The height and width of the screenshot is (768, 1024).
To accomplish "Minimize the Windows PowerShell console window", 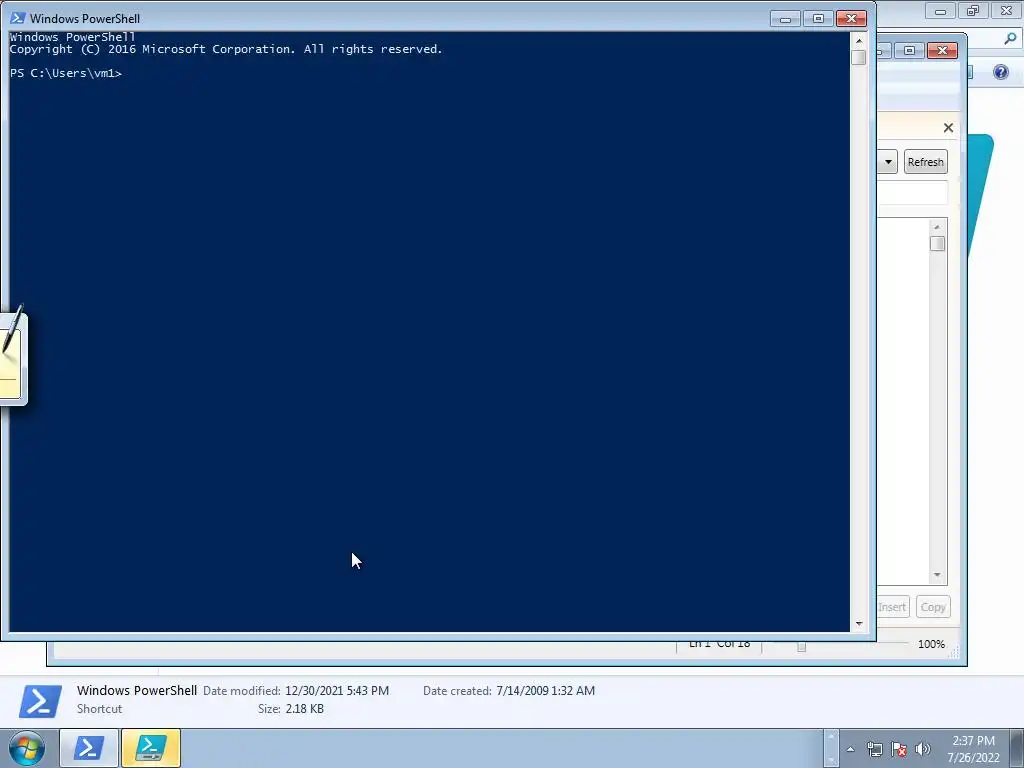I will point(785,19).
